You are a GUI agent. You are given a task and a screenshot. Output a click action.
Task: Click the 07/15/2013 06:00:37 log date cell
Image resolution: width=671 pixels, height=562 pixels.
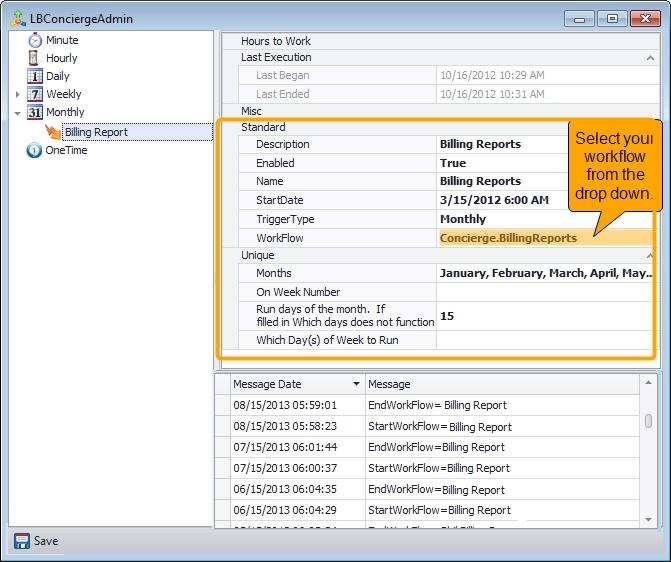[298, 468]
